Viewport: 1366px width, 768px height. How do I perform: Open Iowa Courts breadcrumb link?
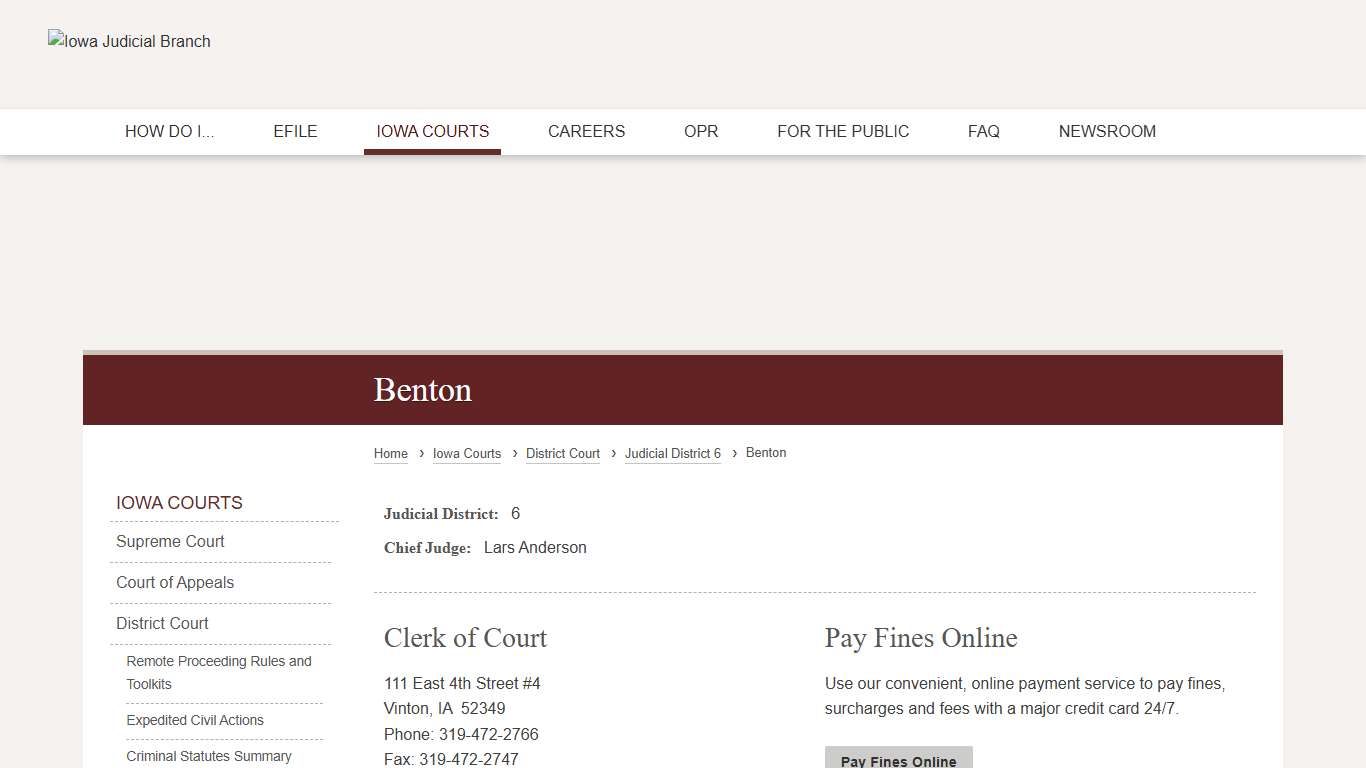coord(466,453)
